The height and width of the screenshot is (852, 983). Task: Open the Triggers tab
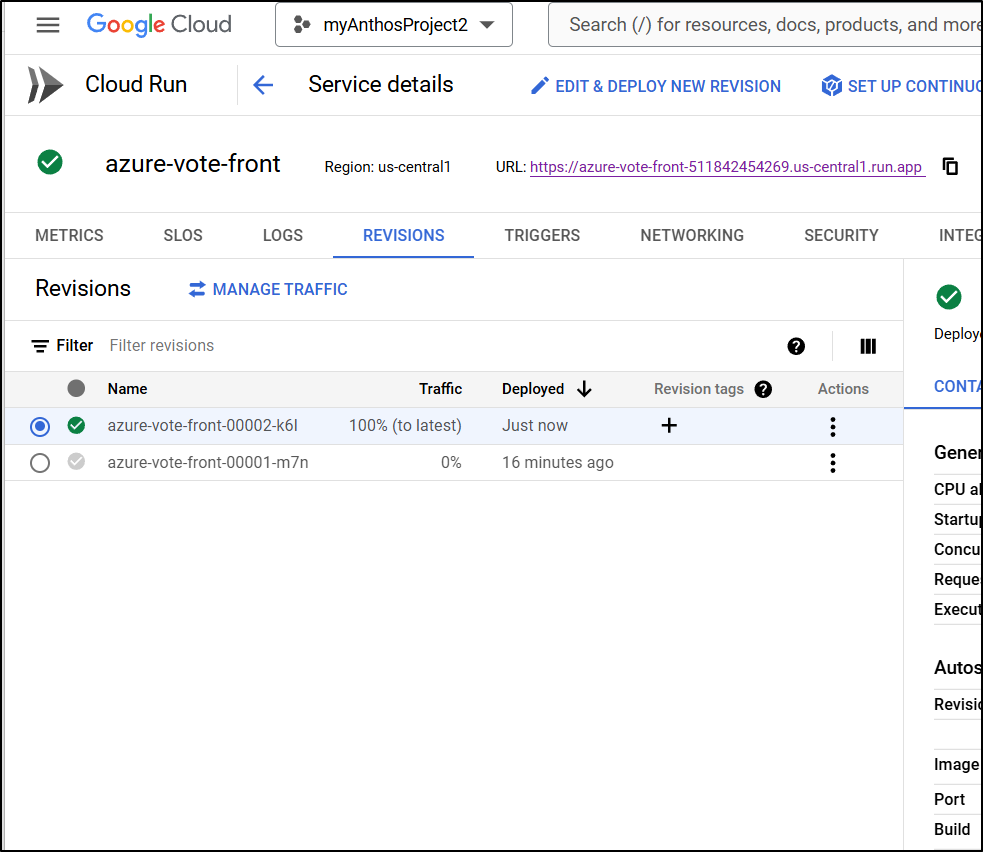pos(542,235)
